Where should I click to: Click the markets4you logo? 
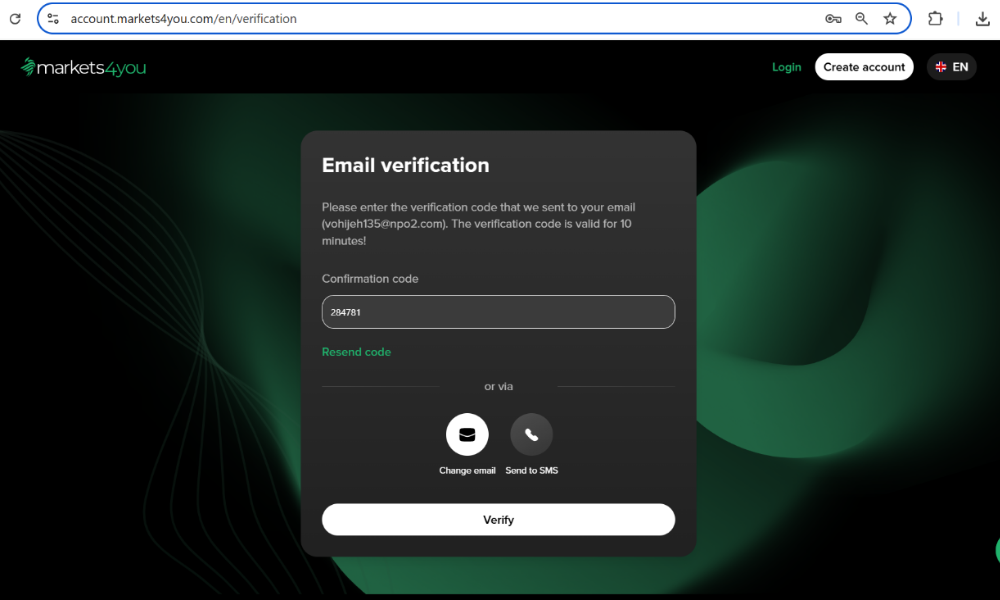coord(83,67)
